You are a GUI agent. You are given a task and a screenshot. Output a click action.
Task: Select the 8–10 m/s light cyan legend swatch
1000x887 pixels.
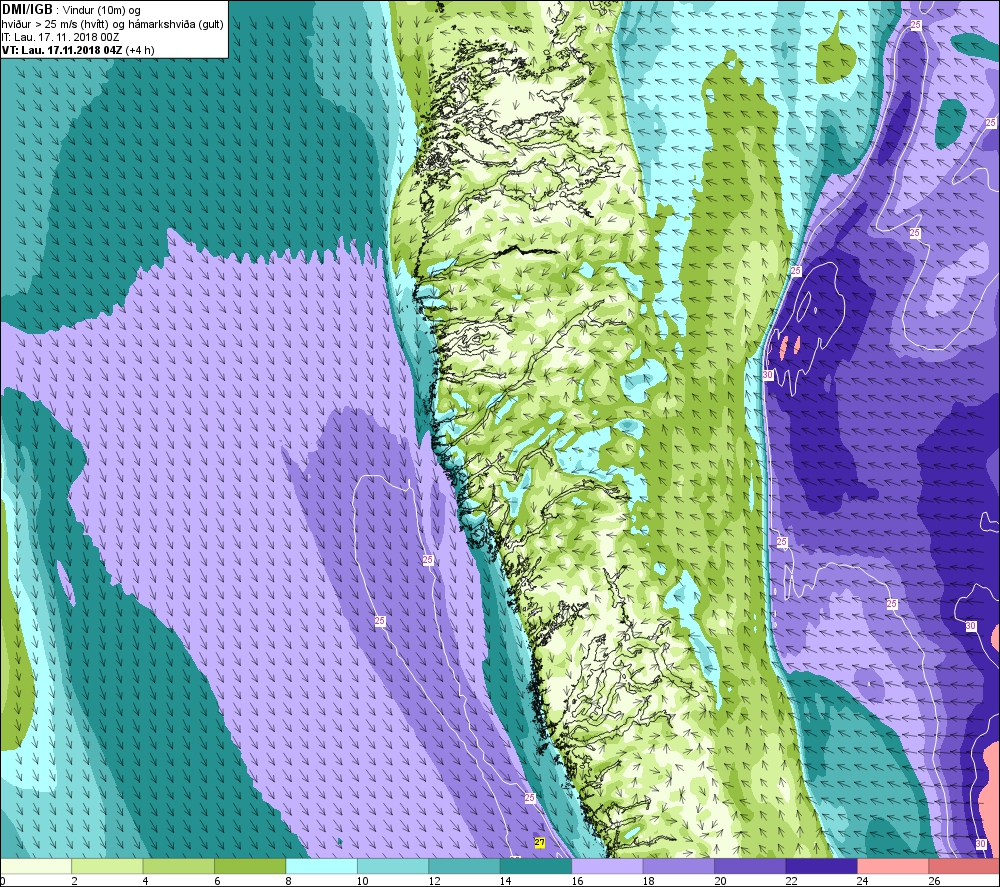point(321,866)
